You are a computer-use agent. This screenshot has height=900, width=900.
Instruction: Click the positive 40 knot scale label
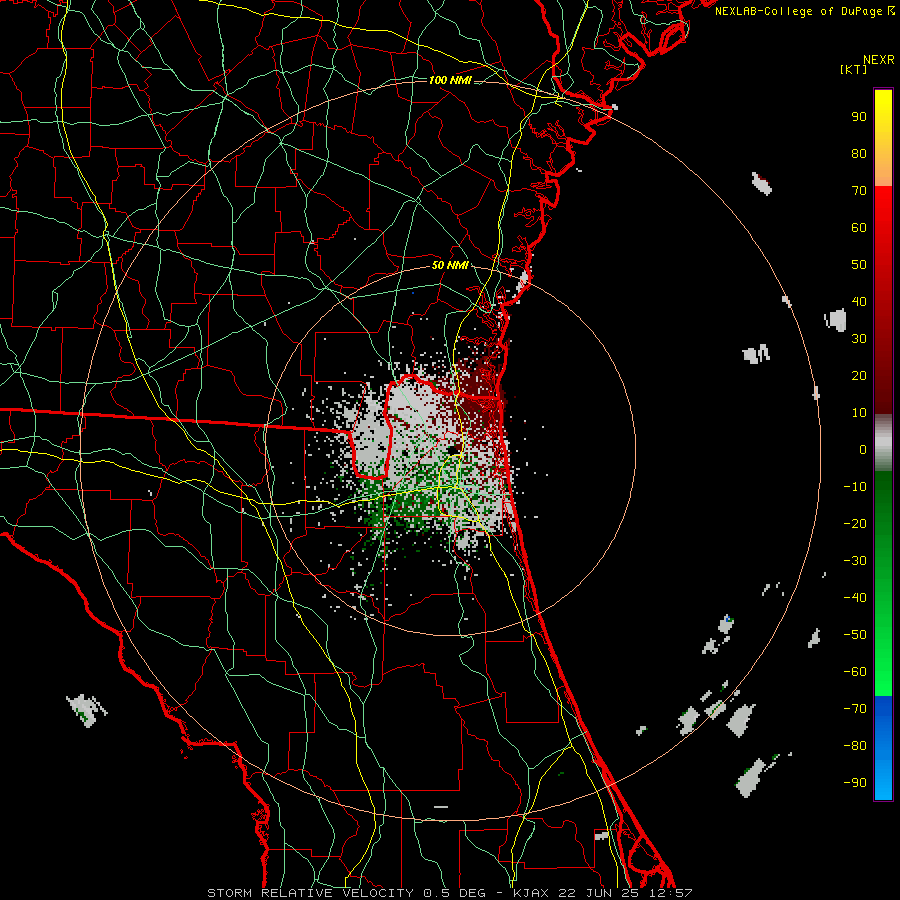tap(859, 302)
